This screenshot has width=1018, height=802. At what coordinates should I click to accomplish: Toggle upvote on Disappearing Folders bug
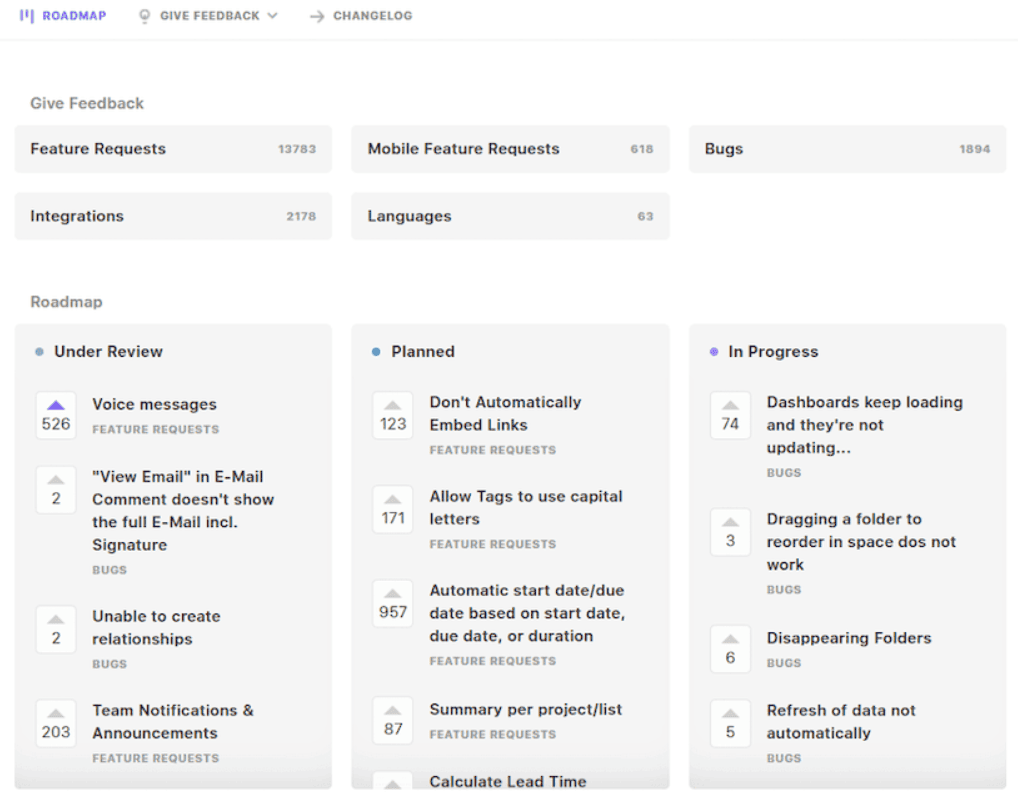point(730,648)
